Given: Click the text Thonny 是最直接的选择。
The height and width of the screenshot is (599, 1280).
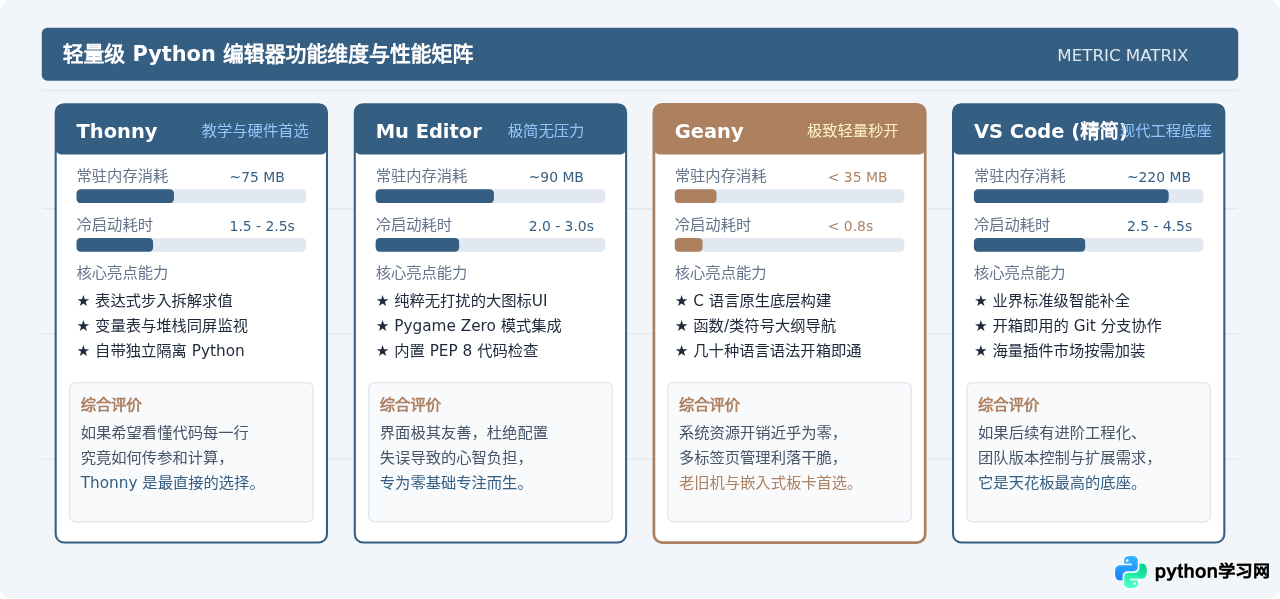Looking at the screenshot, I should tap(170, 483).
